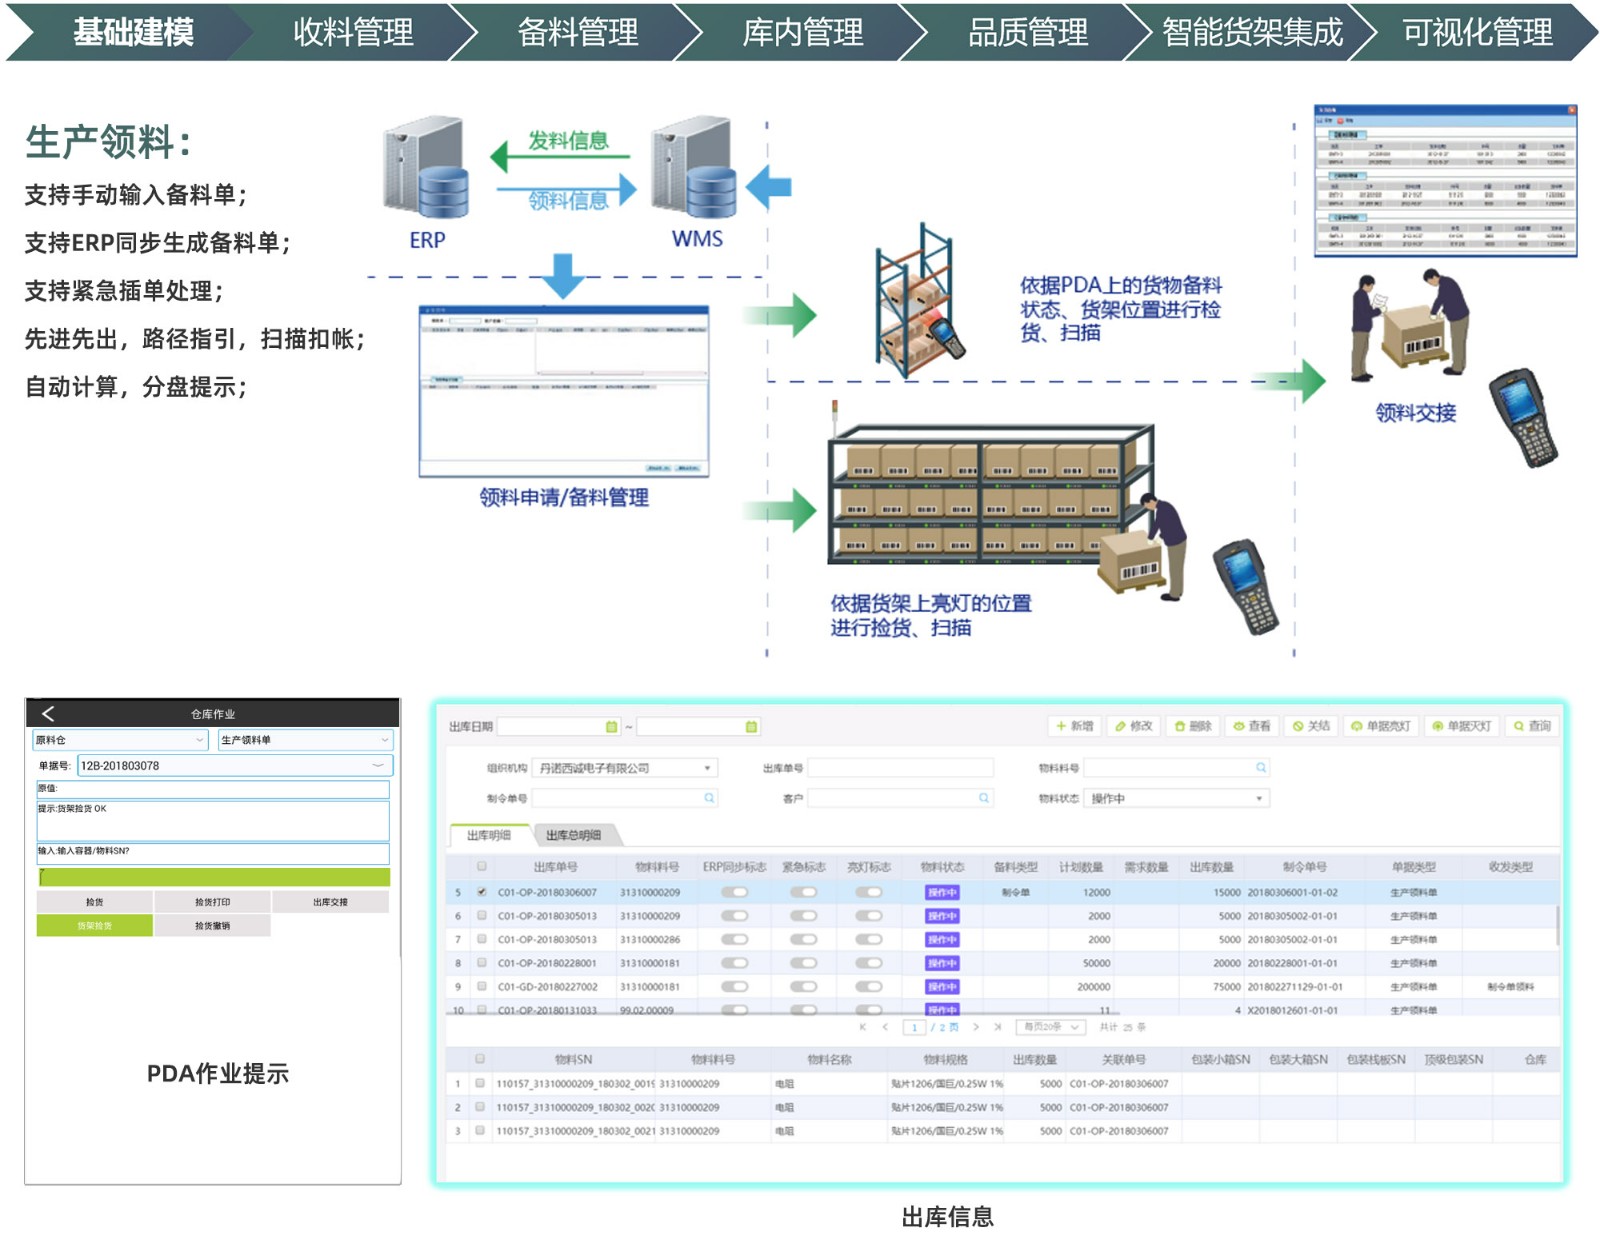Click the 查询 search button in toolbar
This screenshot has height=1247, width=1600.
[x=1532, y=726]
